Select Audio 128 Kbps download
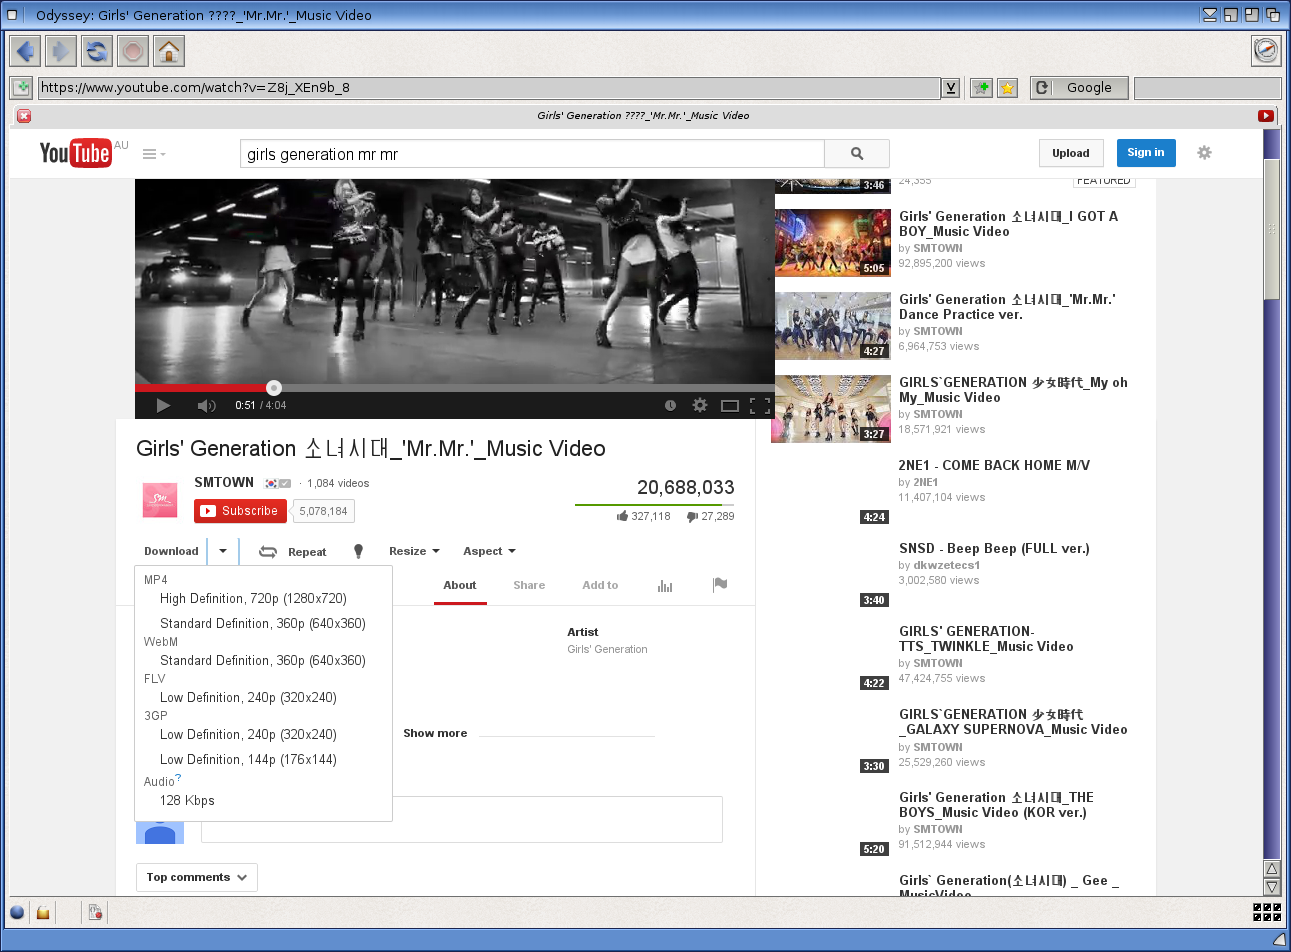The image size is (1291, 952). pos(187,801)
